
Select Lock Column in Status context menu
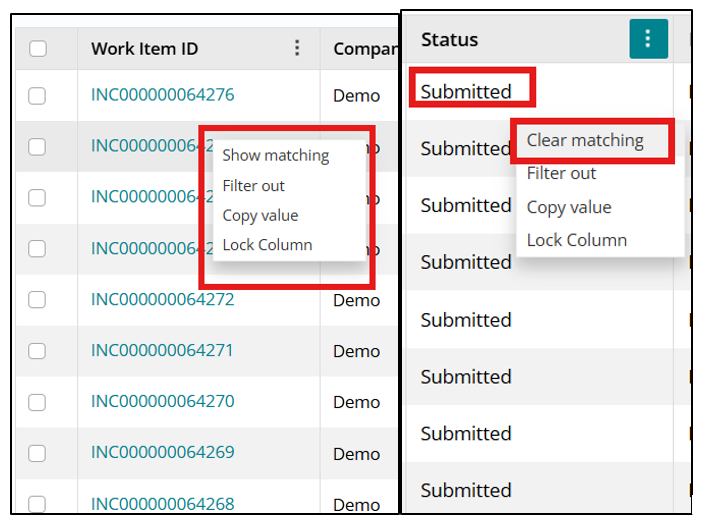tap(577, 240)
